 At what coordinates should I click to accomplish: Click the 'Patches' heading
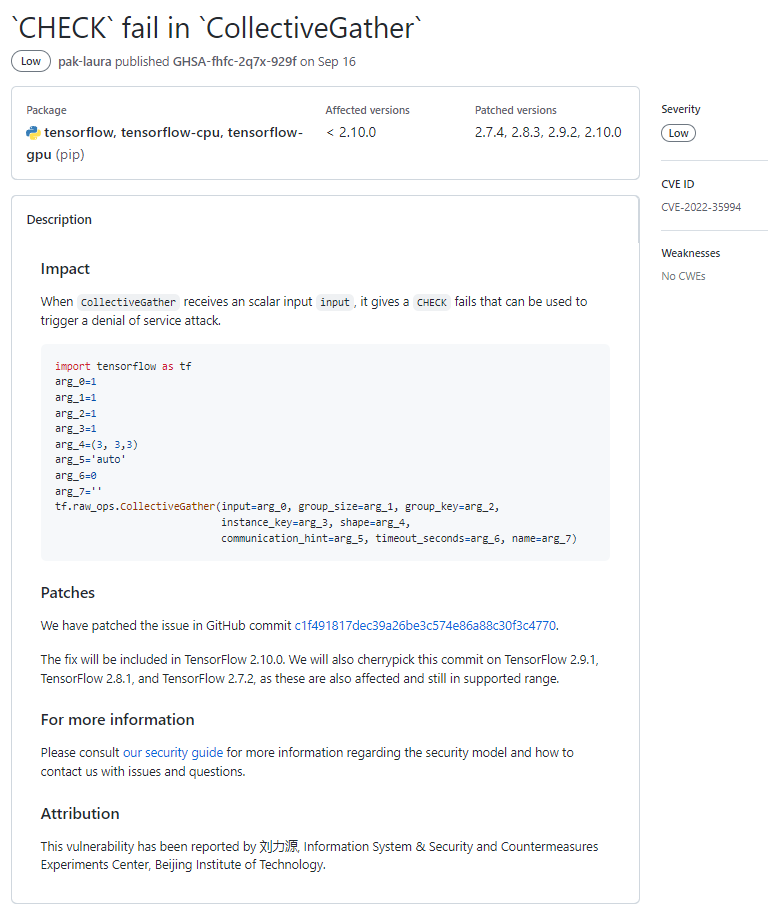(67, 593)
